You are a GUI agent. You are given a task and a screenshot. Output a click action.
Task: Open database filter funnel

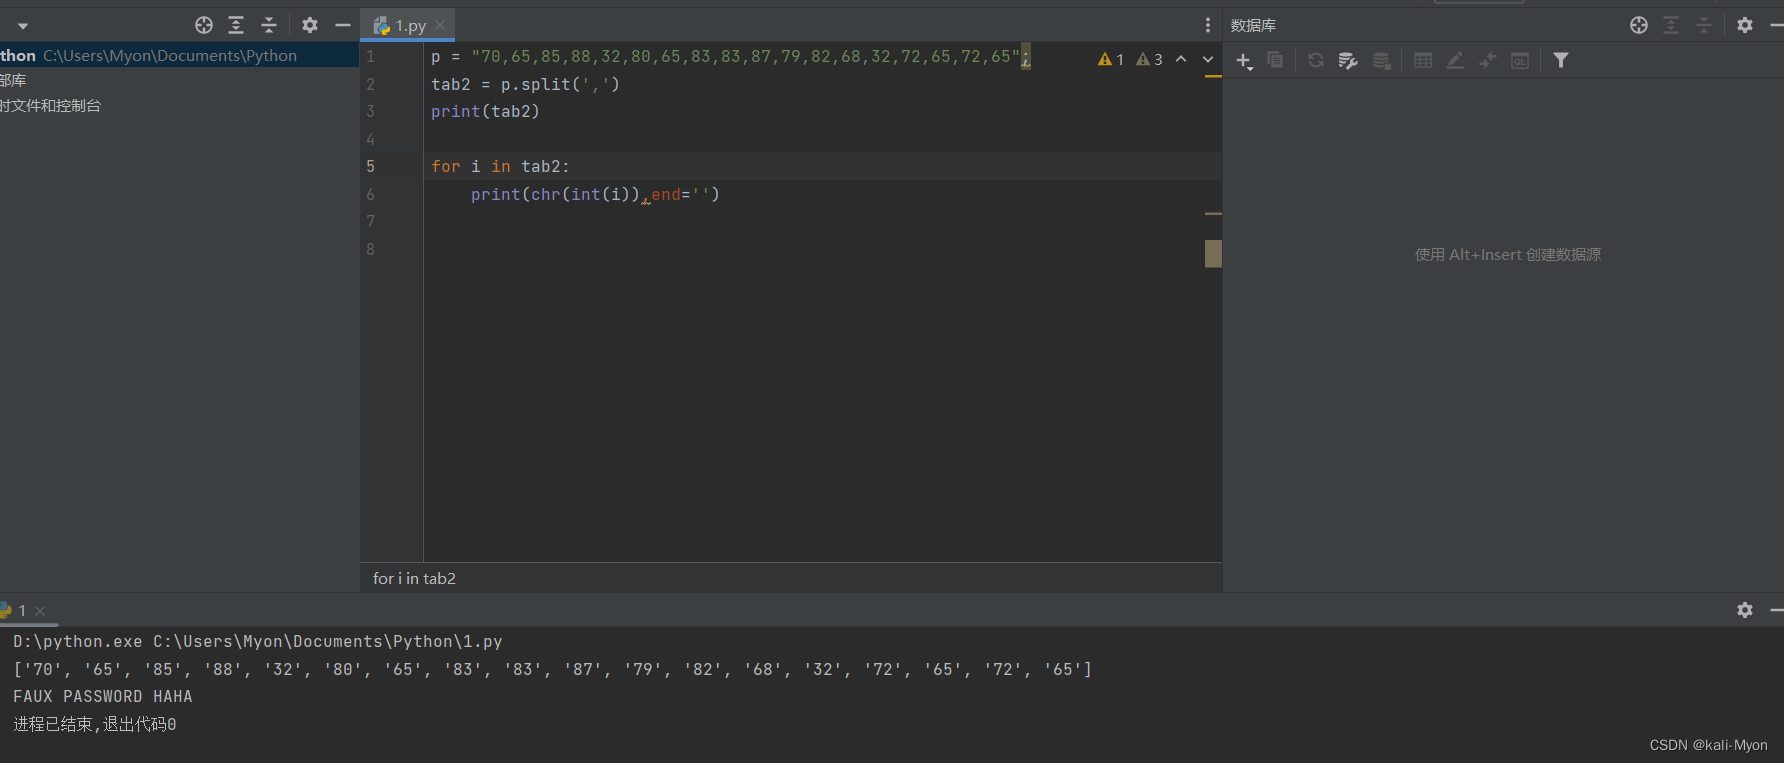coord(1561,60)
